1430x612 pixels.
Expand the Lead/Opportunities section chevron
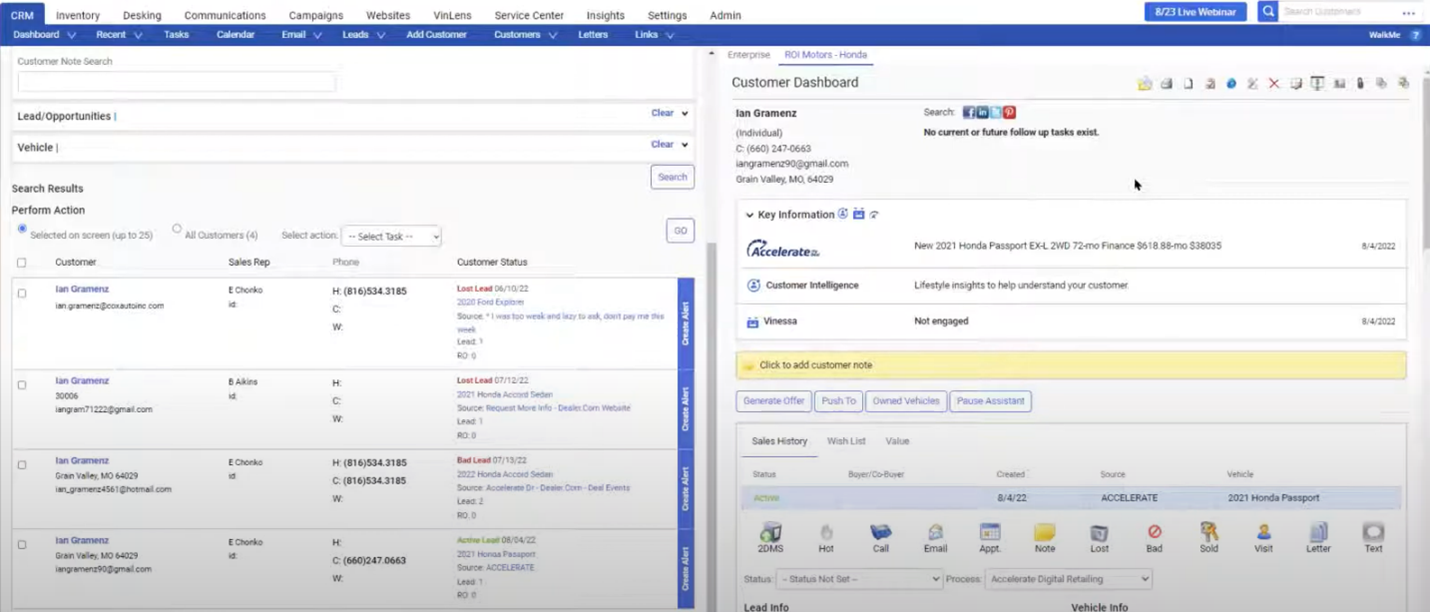(685, 114)
